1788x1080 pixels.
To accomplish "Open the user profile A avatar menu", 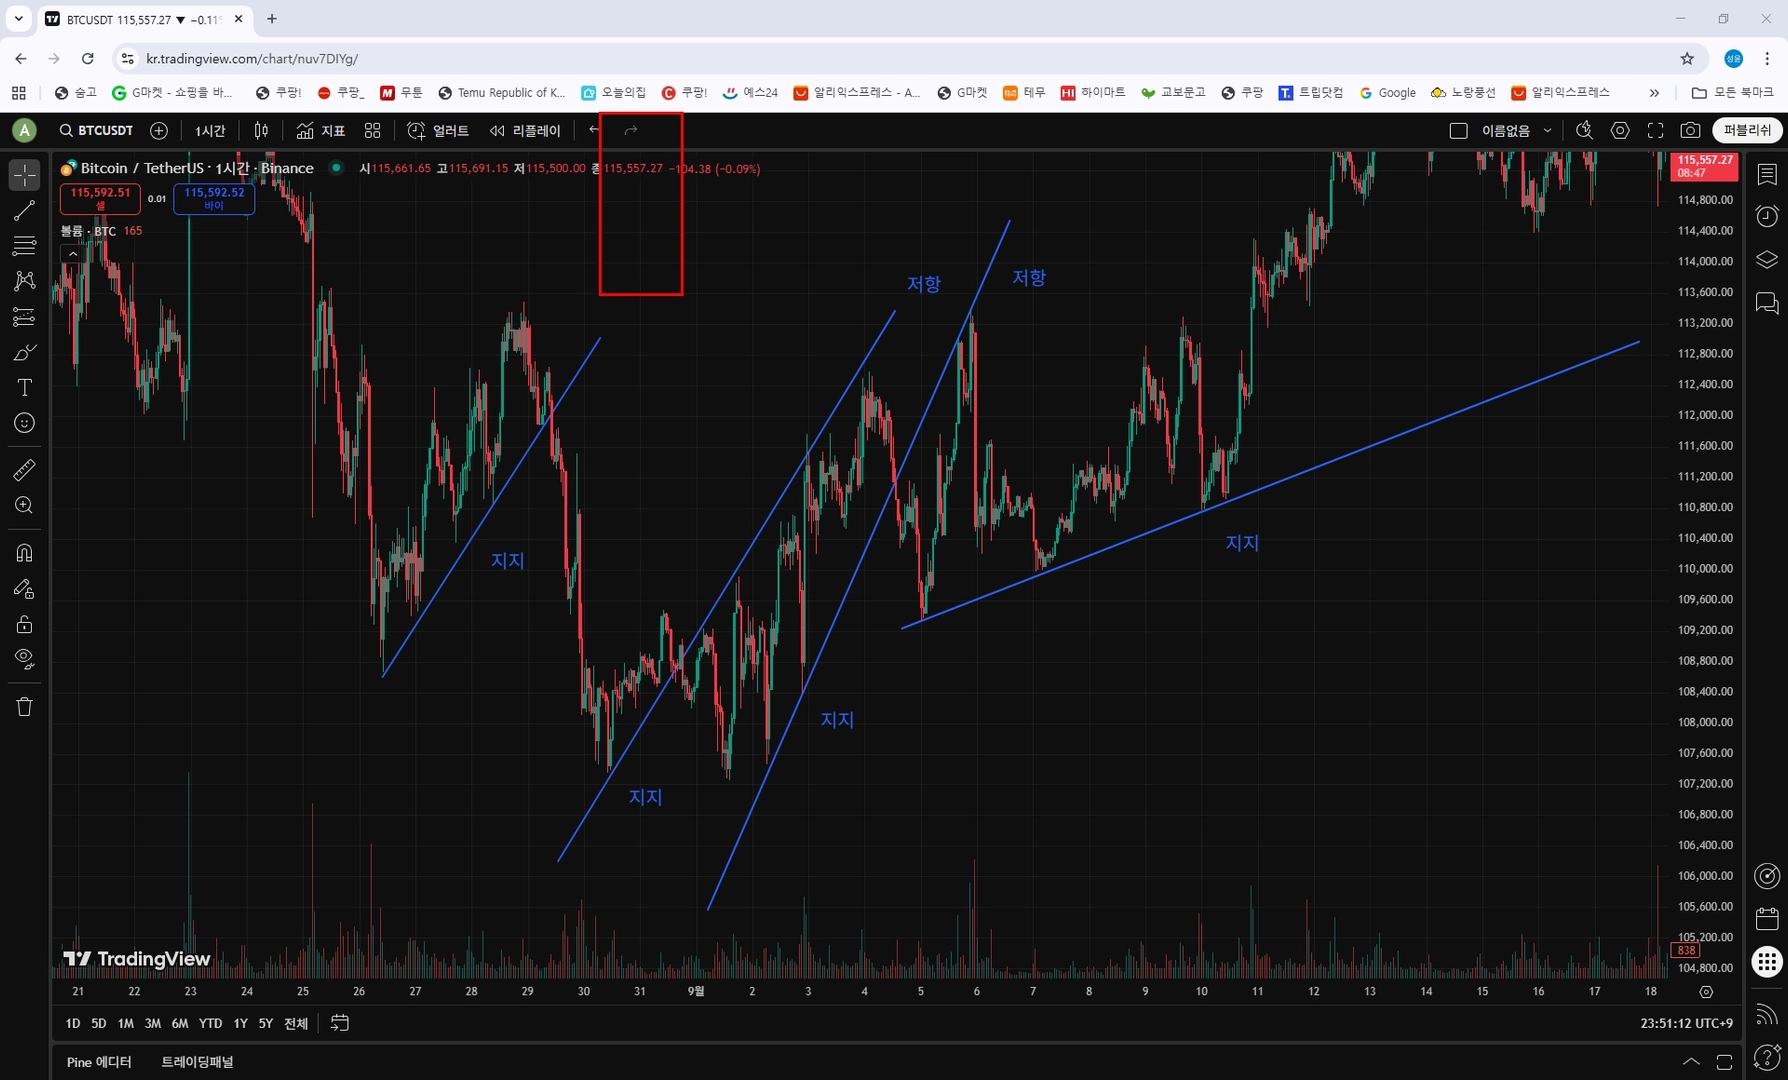I will (24, 130).
